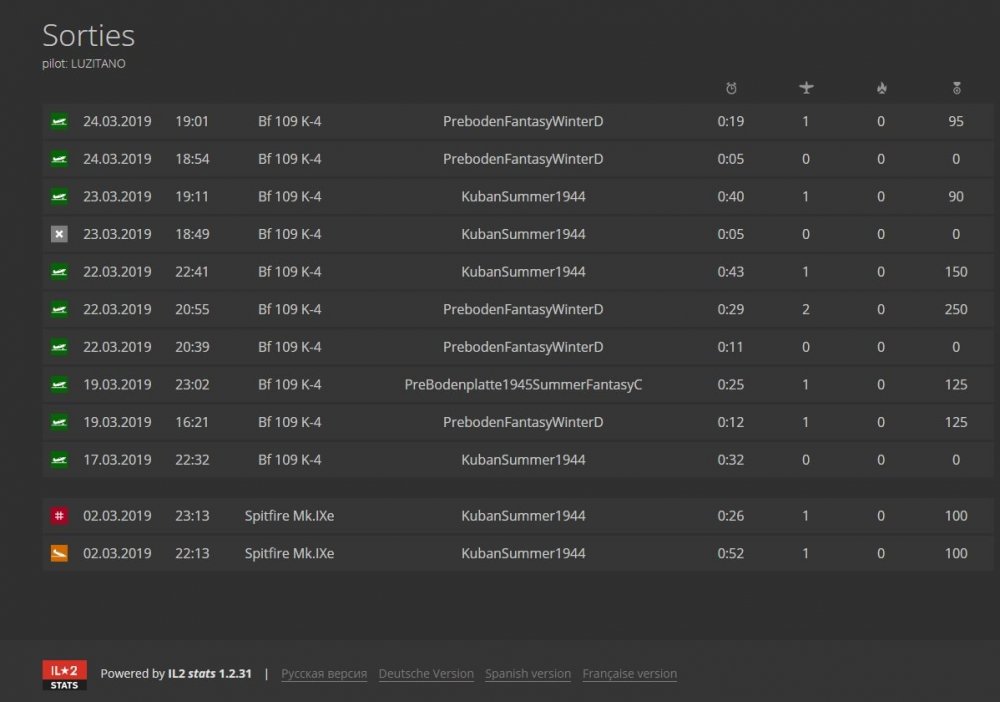This screenshot has height=702, width=1000.
Task: Open landed status icon for 23.03.2019 19:11 sortie
Action: [x=59, y=196]
